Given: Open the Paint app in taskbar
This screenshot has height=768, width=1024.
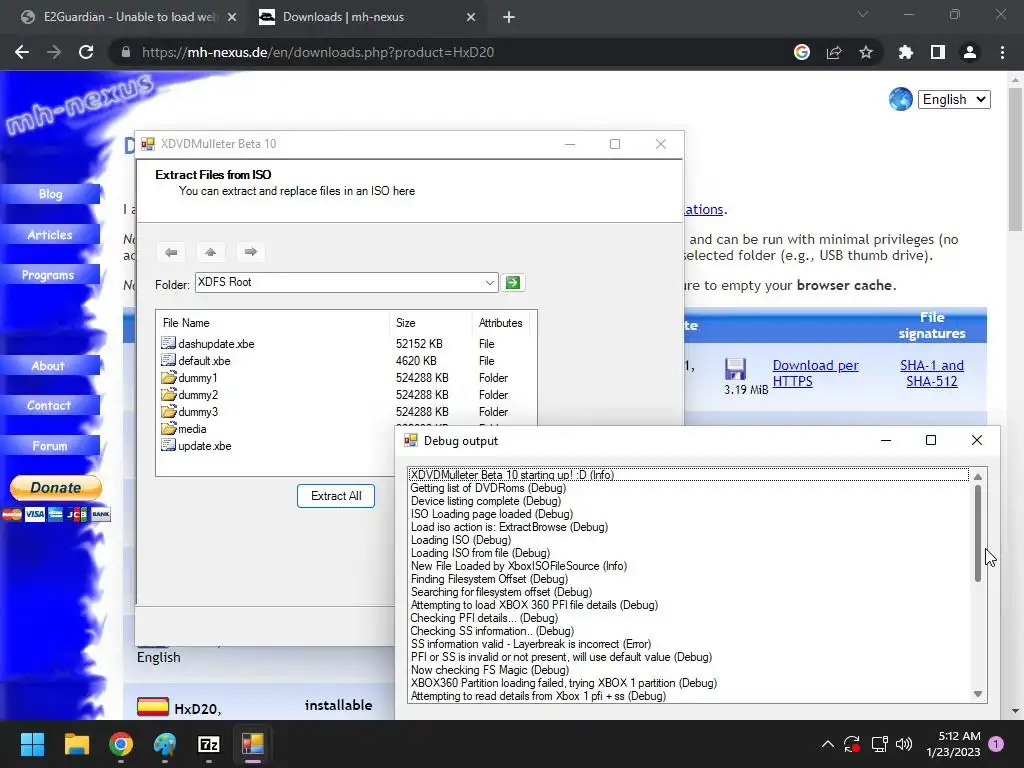Looking at the screenshot, I should (x=165, y=744).
